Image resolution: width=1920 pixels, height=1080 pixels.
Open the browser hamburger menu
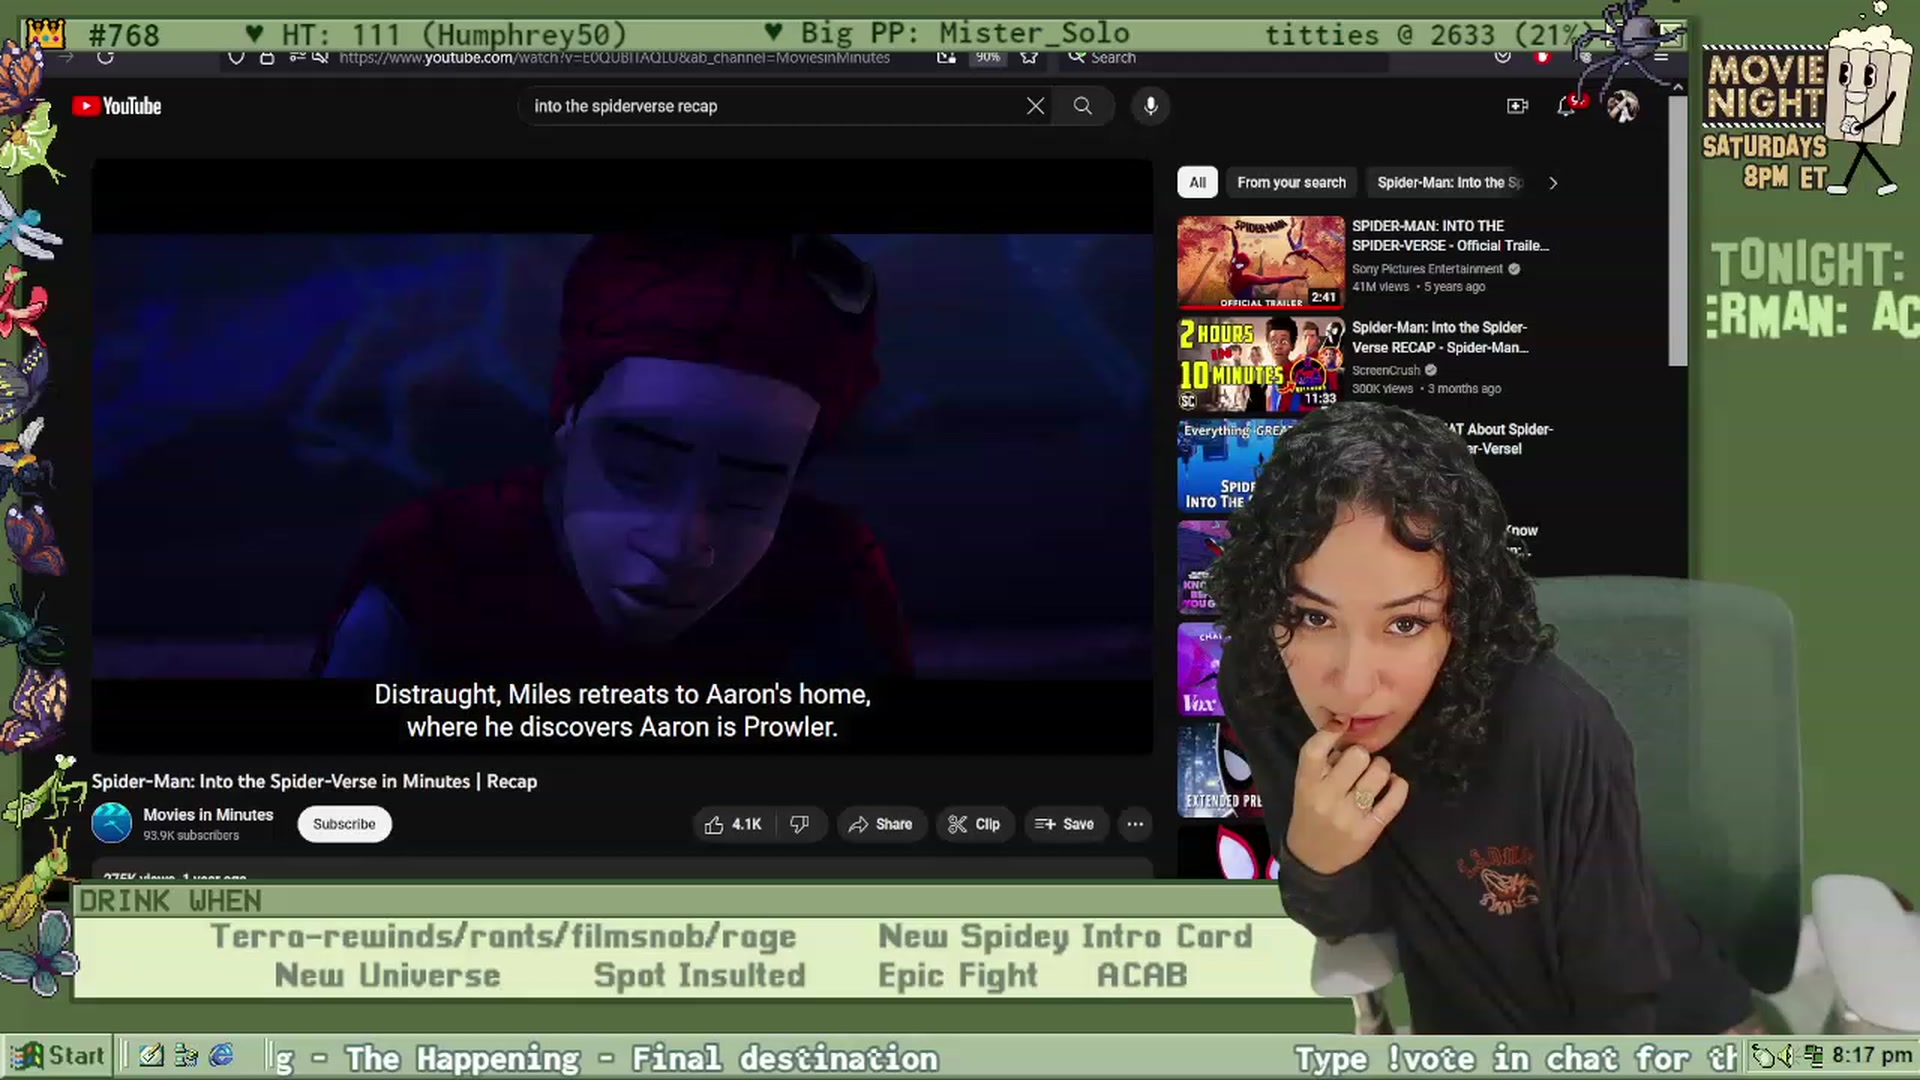tap(1661, 57)
